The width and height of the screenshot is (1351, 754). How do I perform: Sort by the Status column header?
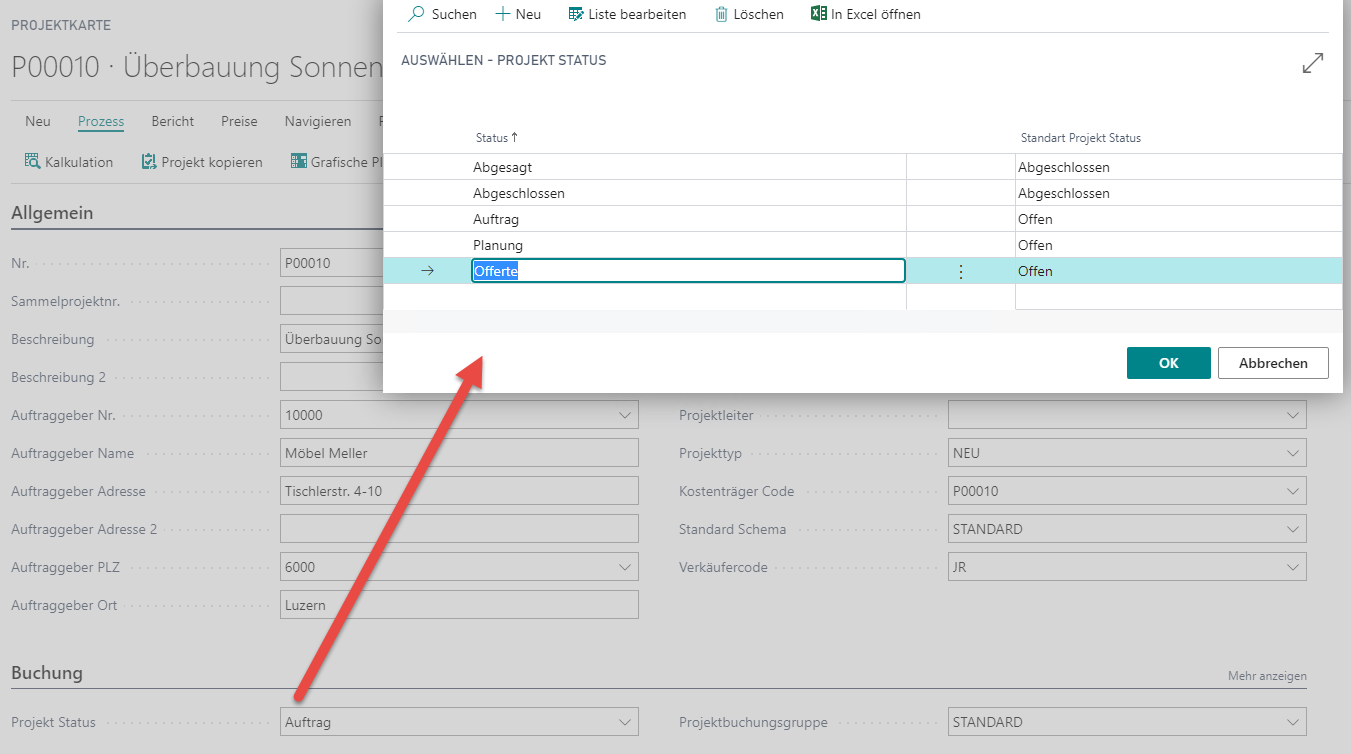pyautogui.click(x=497, y=138)
